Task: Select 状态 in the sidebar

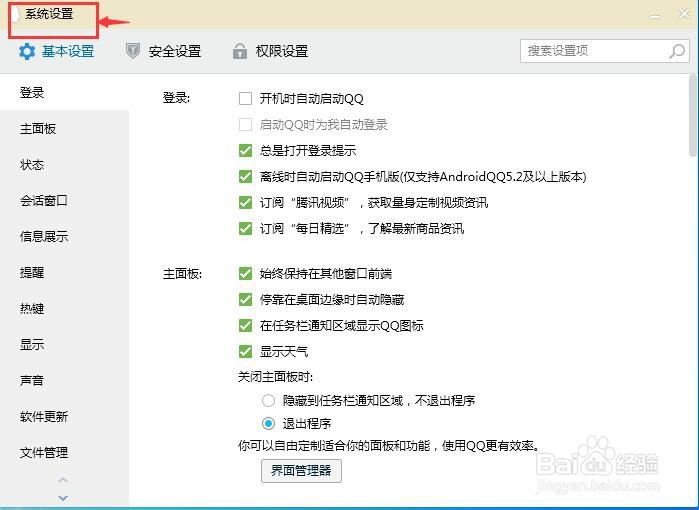Action: pyautogui.click(x=64, y=165)
